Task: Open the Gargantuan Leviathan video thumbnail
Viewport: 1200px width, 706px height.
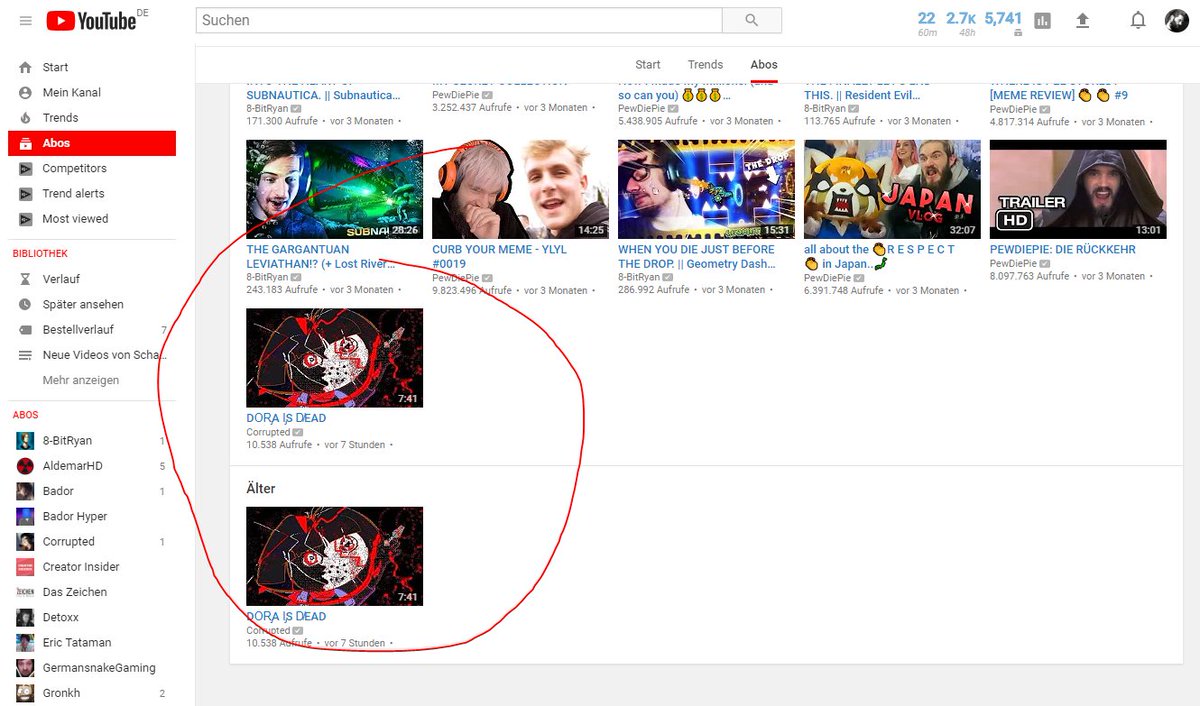Action: (x=334, y=189)
